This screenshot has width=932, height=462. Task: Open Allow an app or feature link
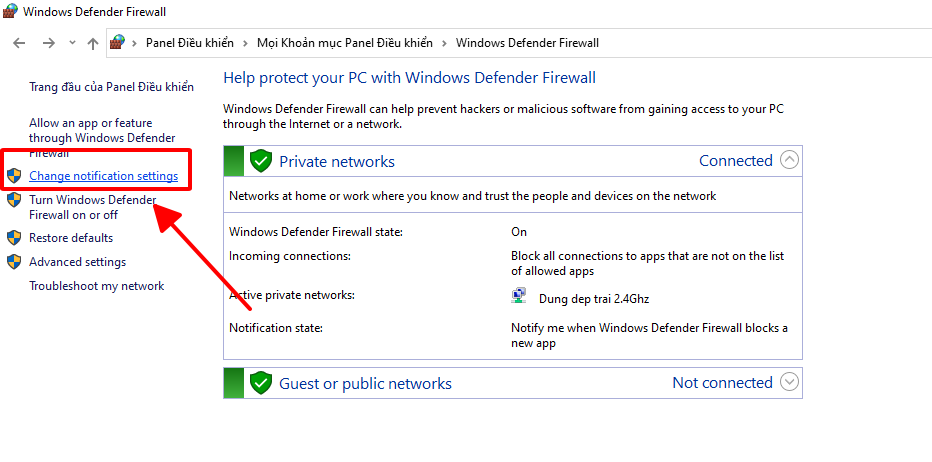pos(102,138)
